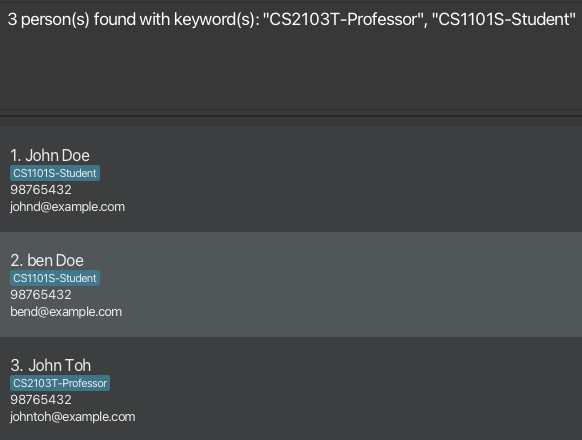Screen dimensions: 582x440
Task: Select the ben Doe contact card
Action: (x=291, y=284)
